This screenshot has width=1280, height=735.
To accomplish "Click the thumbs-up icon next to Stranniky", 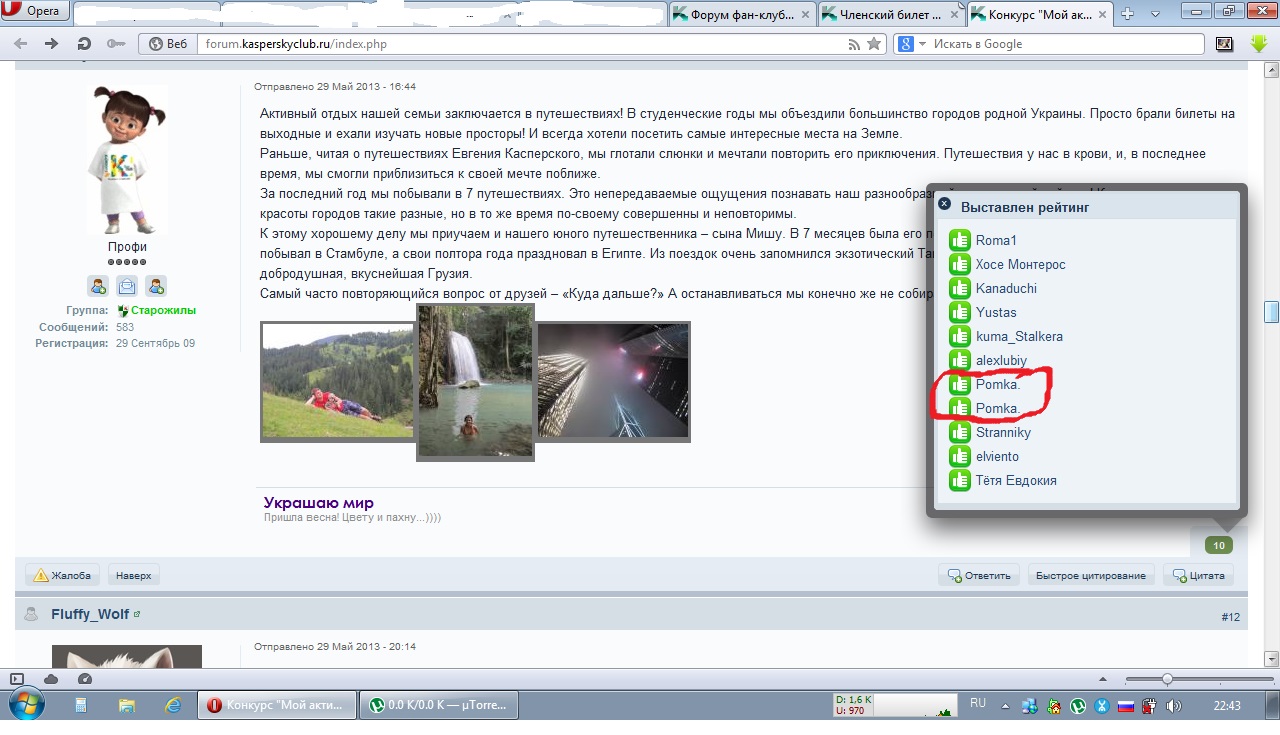I will tap(960, 432).
